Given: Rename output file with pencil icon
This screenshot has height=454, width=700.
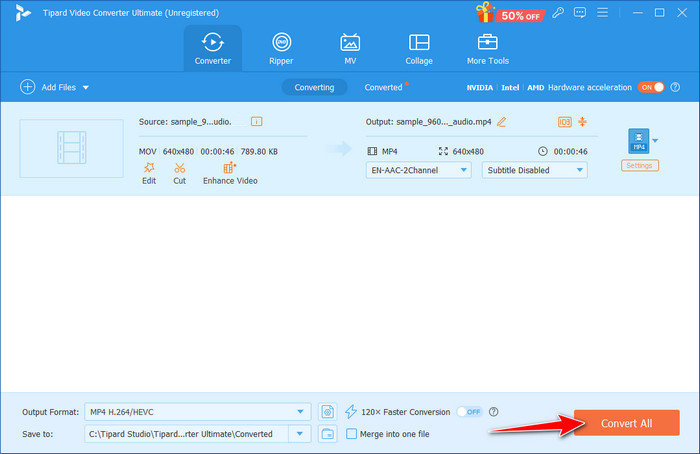Looking at the screenshot, I should 501,122.
